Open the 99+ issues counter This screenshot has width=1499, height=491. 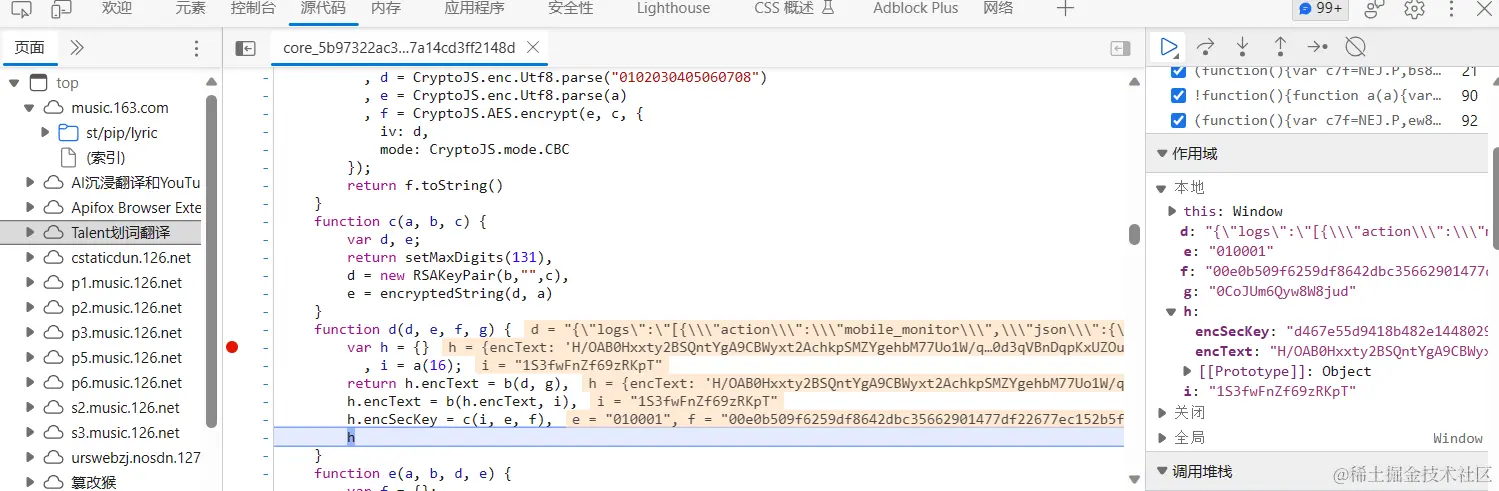click(x=1321, y=8)
